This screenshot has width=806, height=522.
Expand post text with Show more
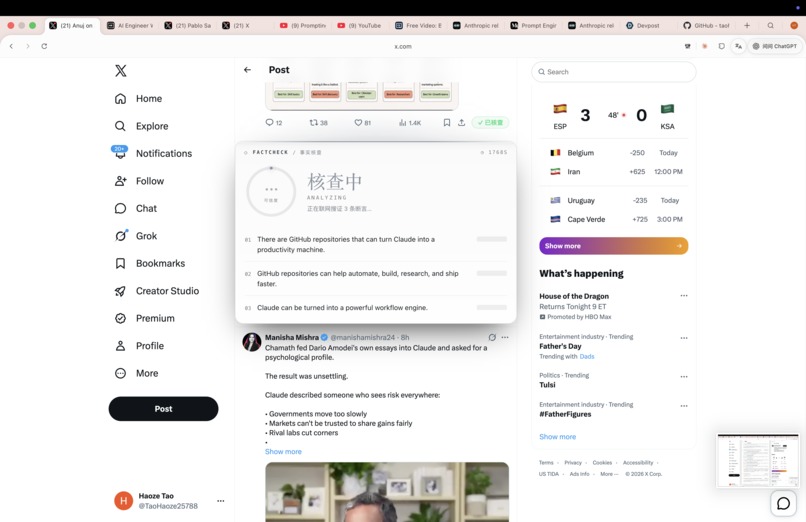pos(283,452)
